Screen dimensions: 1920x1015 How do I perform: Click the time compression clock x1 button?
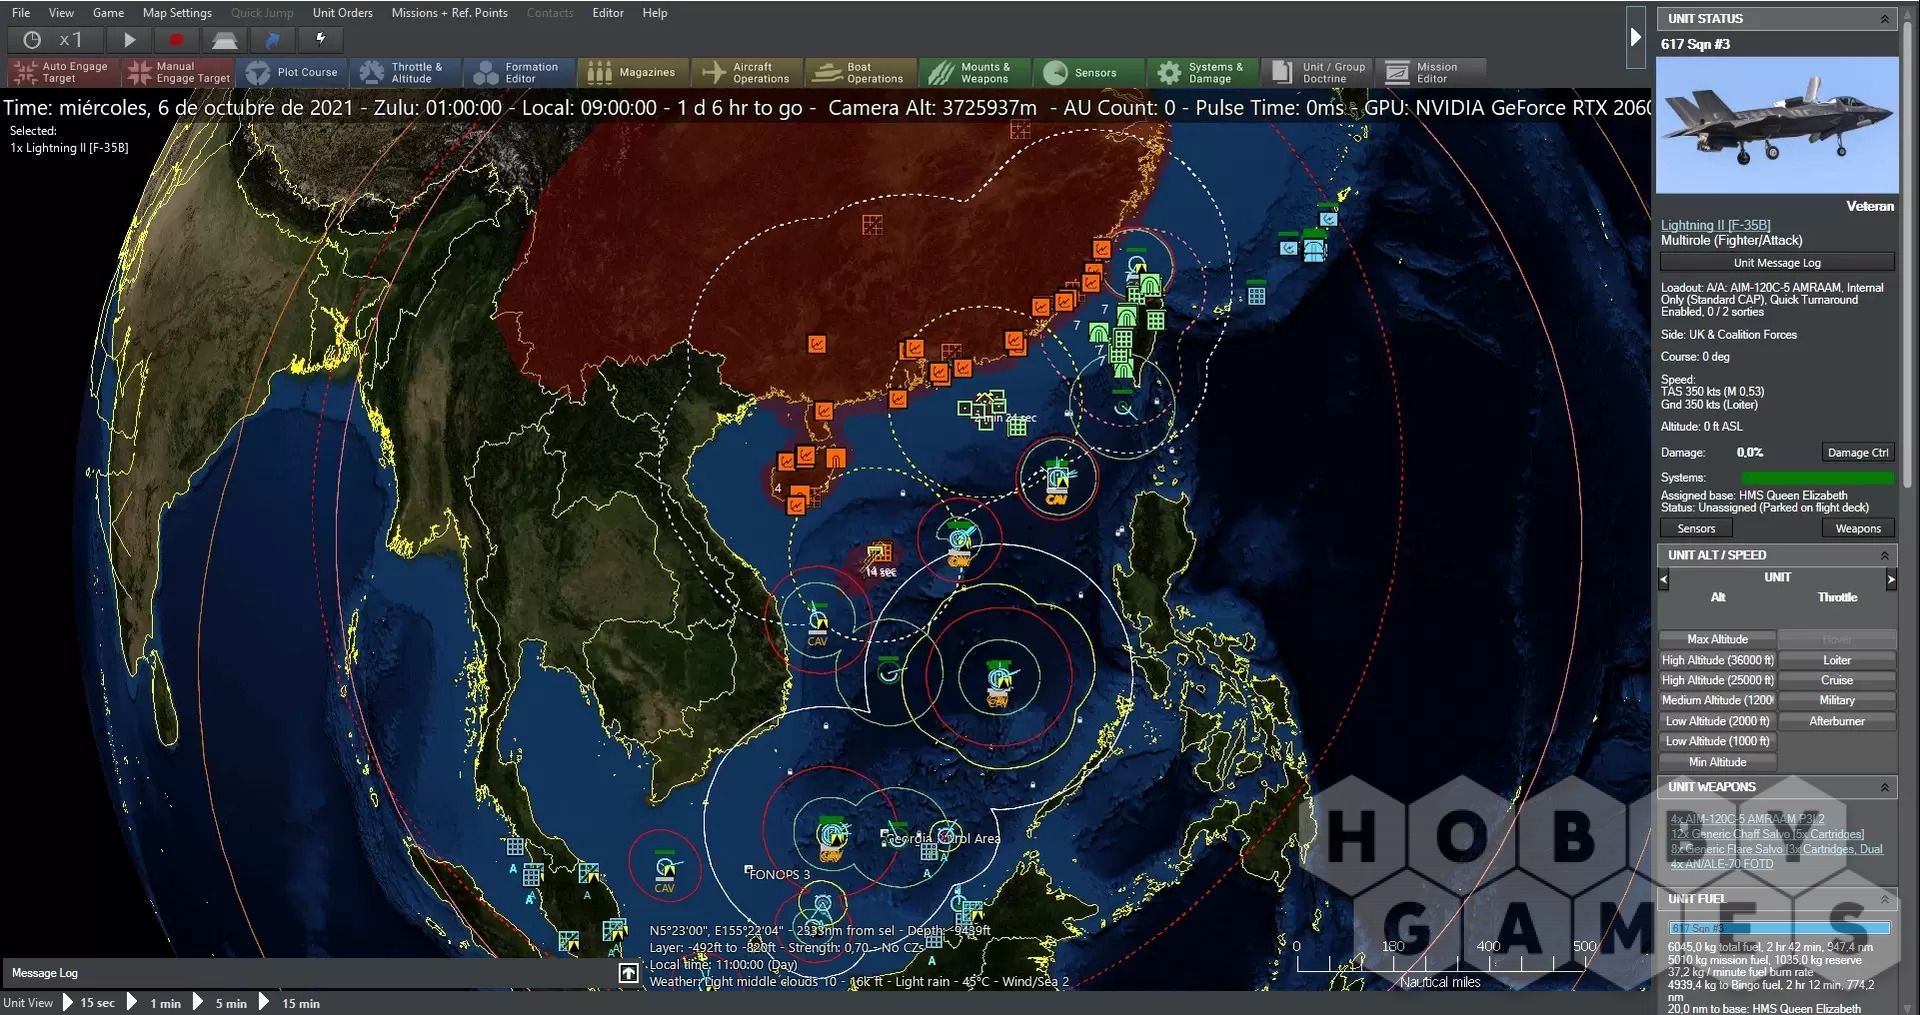tap(55, 40)
